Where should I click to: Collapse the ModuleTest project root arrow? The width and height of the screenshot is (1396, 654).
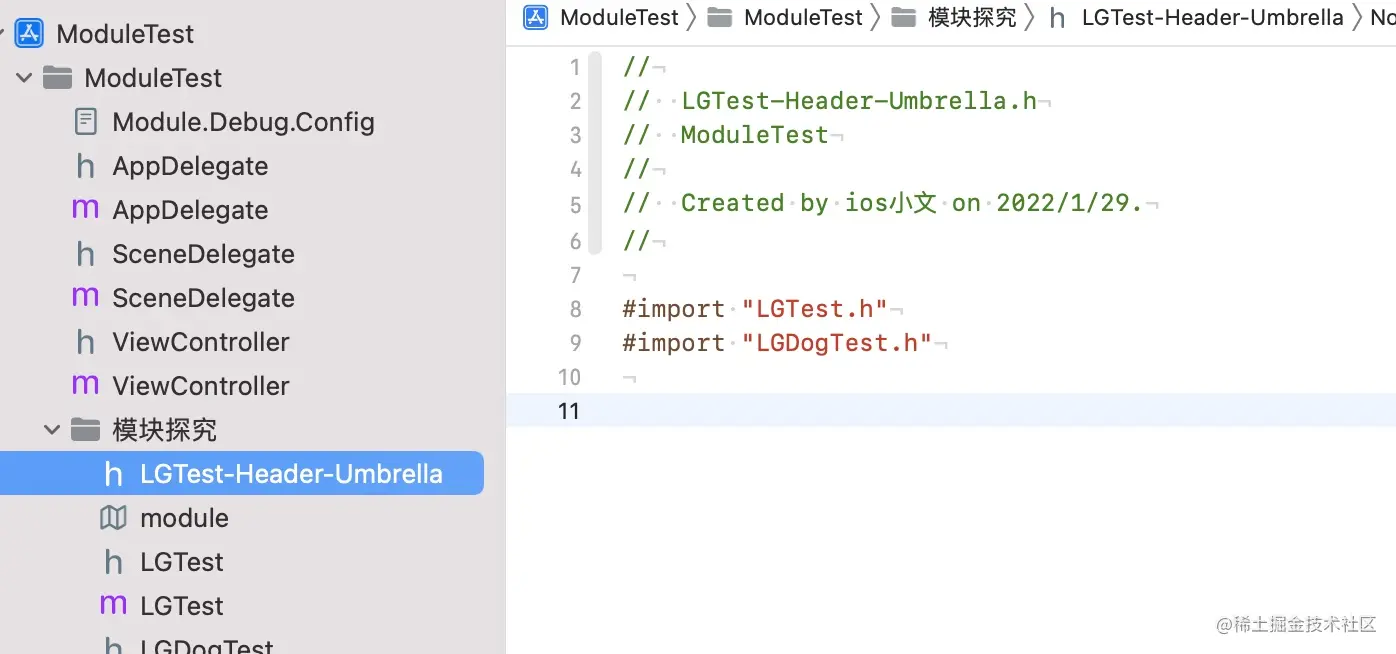point(4,34)
